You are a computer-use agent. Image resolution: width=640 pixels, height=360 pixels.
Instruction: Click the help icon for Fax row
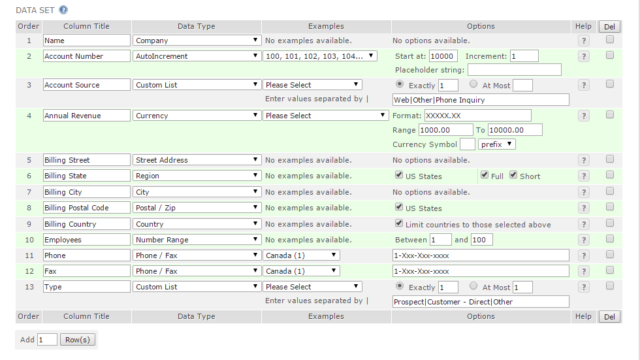(584, 271)
